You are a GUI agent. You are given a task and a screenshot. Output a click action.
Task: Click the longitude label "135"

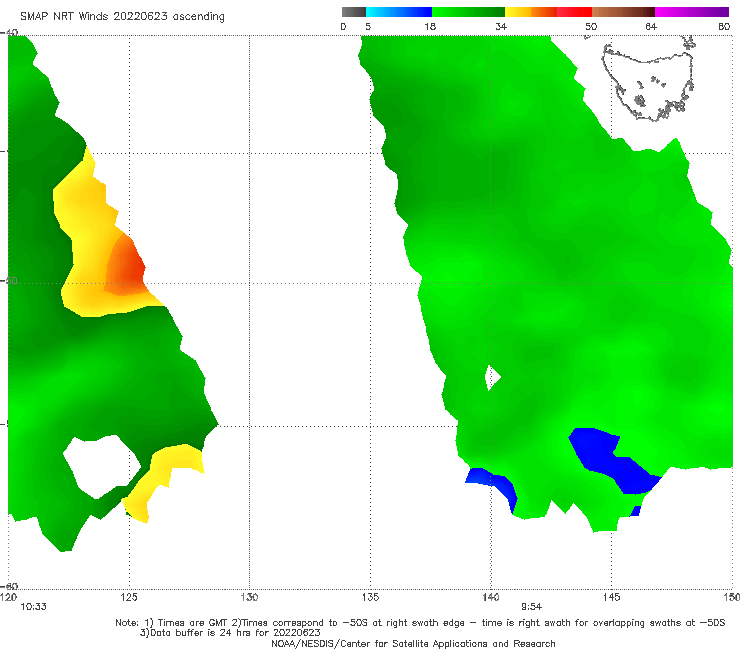click(x=370, y=597)
